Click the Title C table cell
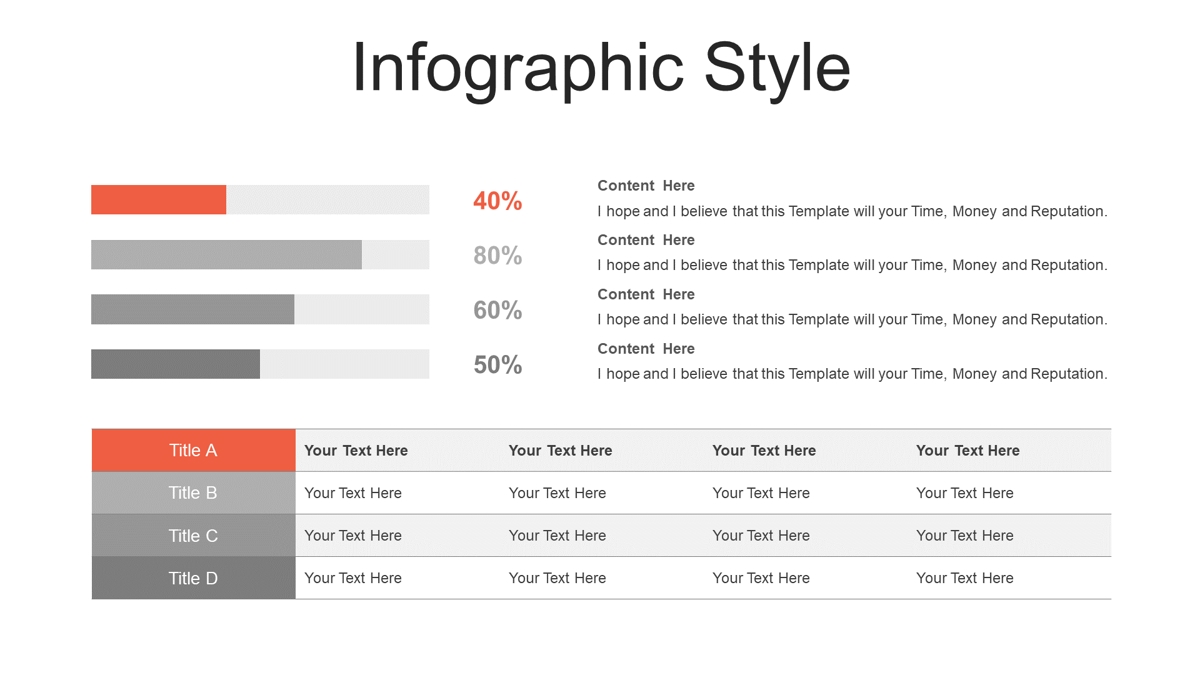This screenshot has width=1200, height=675. (193, 536)
